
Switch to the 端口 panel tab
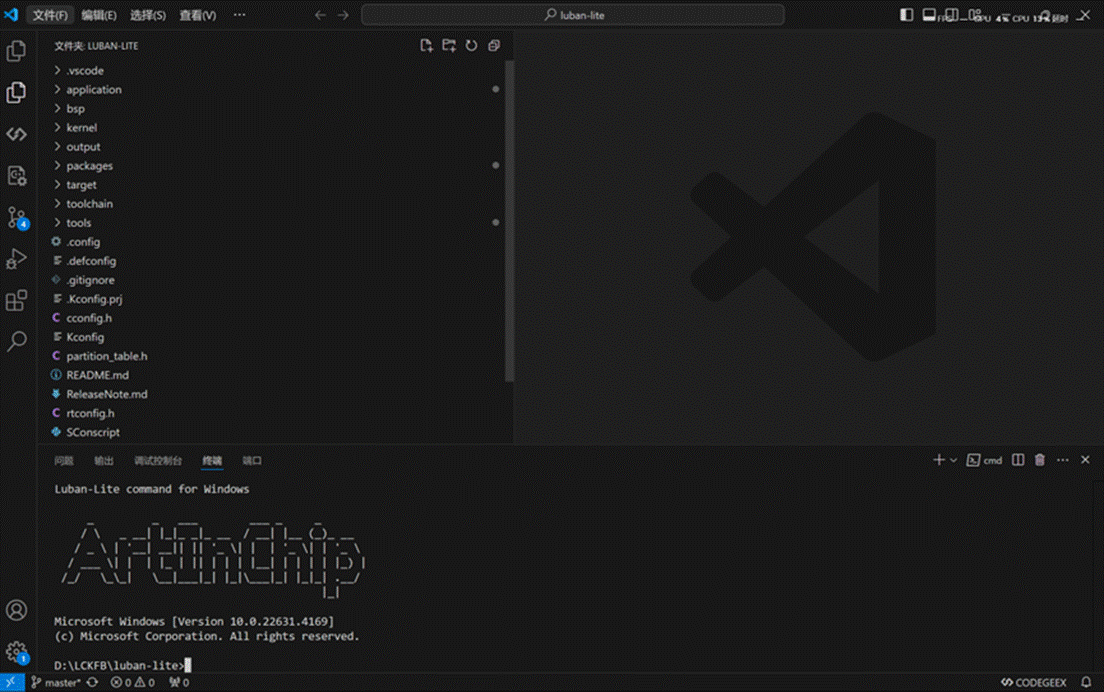pos(252,460)
